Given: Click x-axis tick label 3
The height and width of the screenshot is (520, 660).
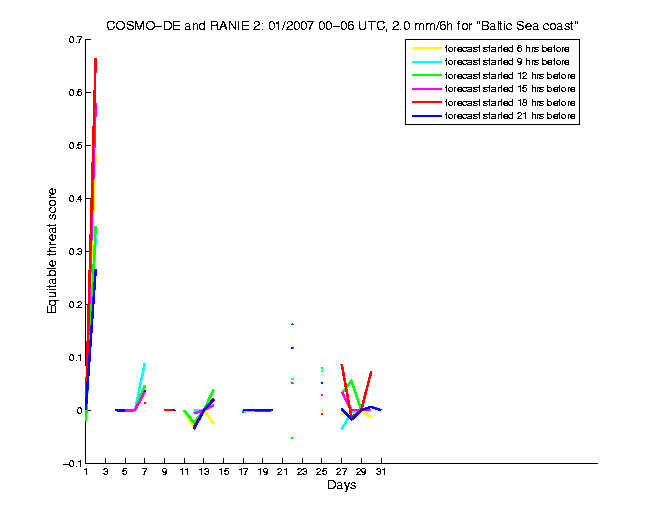Looking at the screenshot, I should click(105, 472).
